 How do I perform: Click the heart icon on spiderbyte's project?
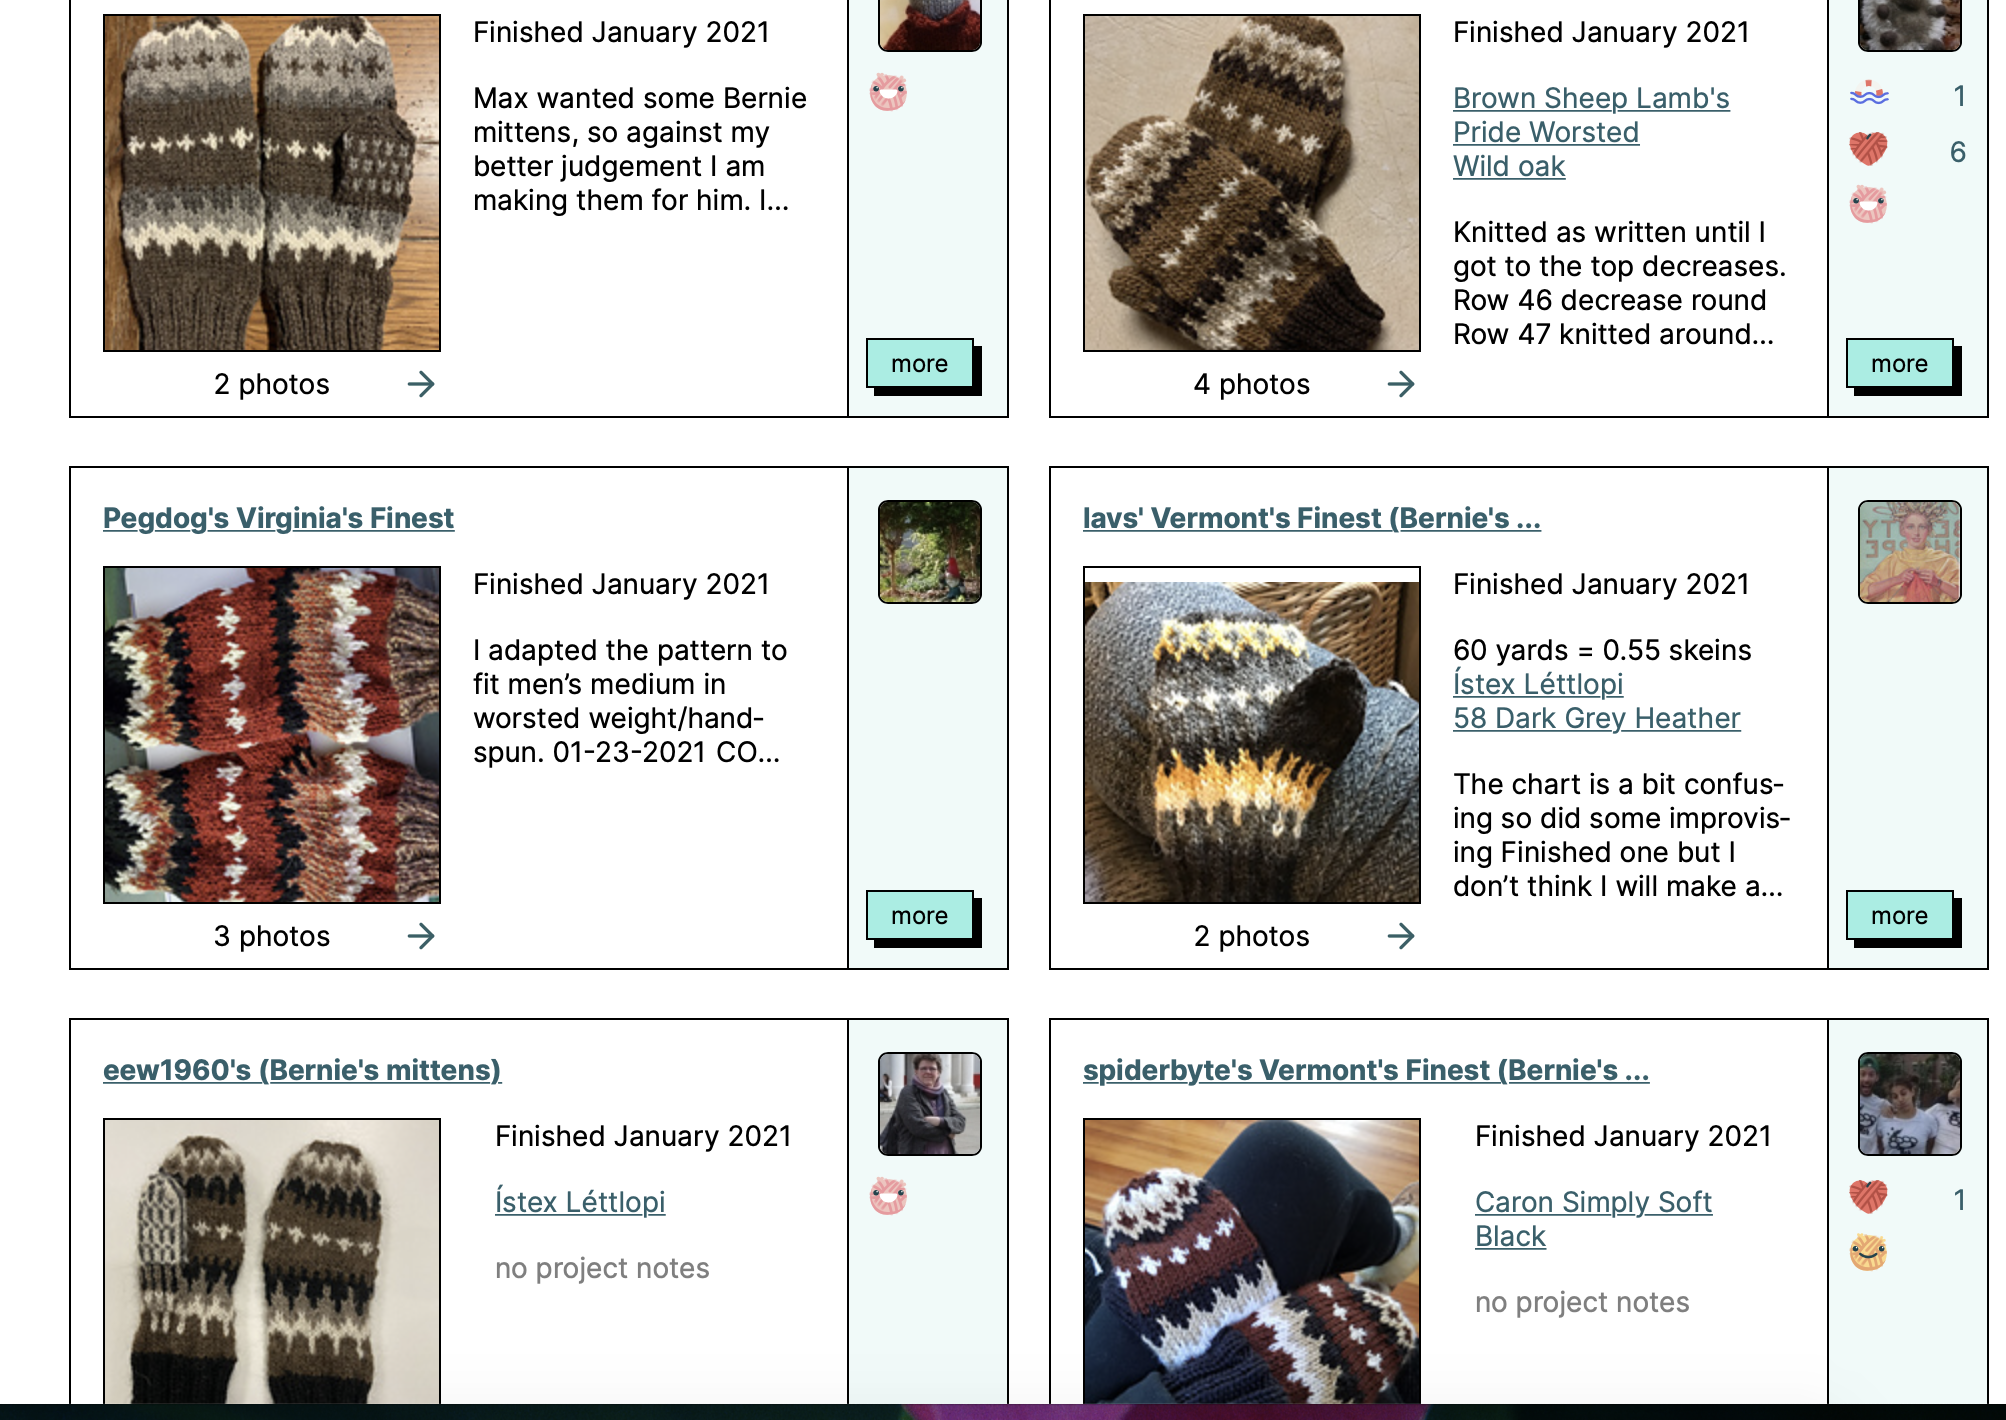tap(1868, 1196)
